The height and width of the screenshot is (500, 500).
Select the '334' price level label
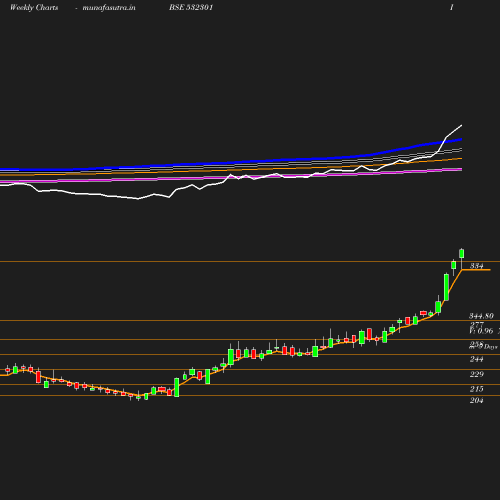click(x=477, y=266)
